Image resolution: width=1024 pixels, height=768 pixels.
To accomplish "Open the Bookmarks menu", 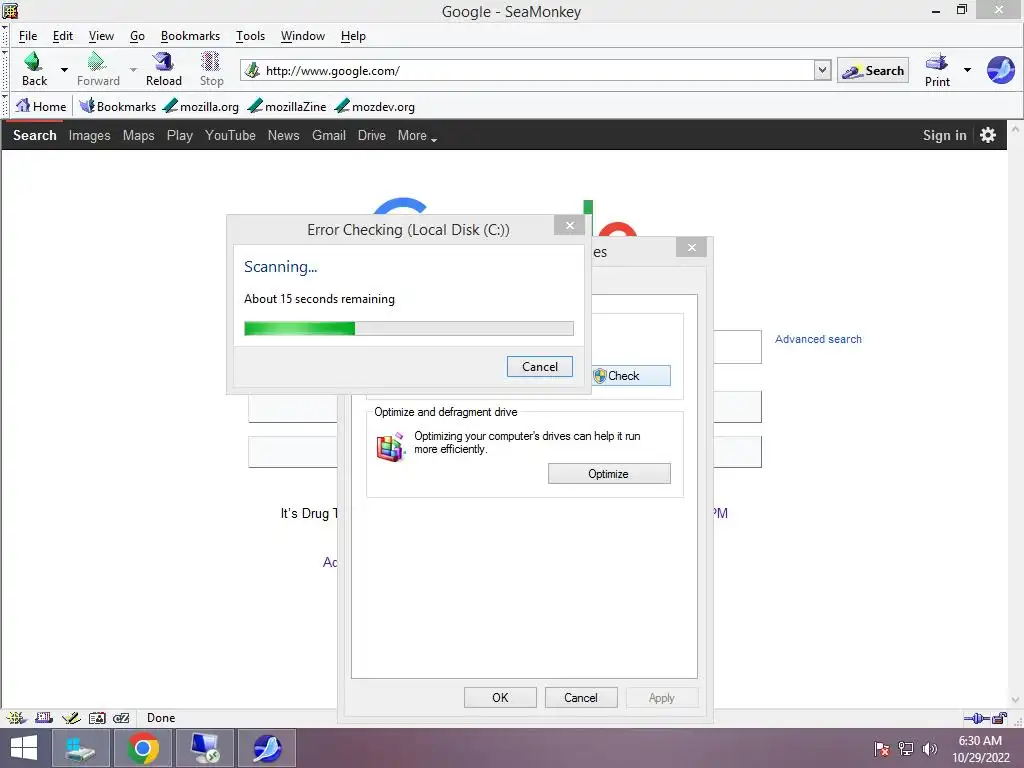I will click(190, 36).
